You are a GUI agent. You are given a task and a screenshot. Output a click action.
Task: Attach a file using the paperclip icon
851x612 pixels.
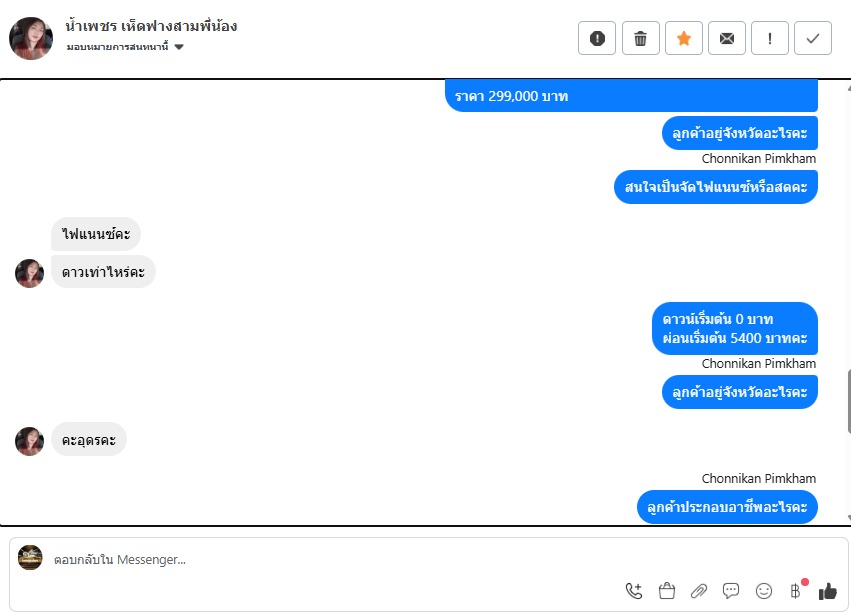[699, 590]
